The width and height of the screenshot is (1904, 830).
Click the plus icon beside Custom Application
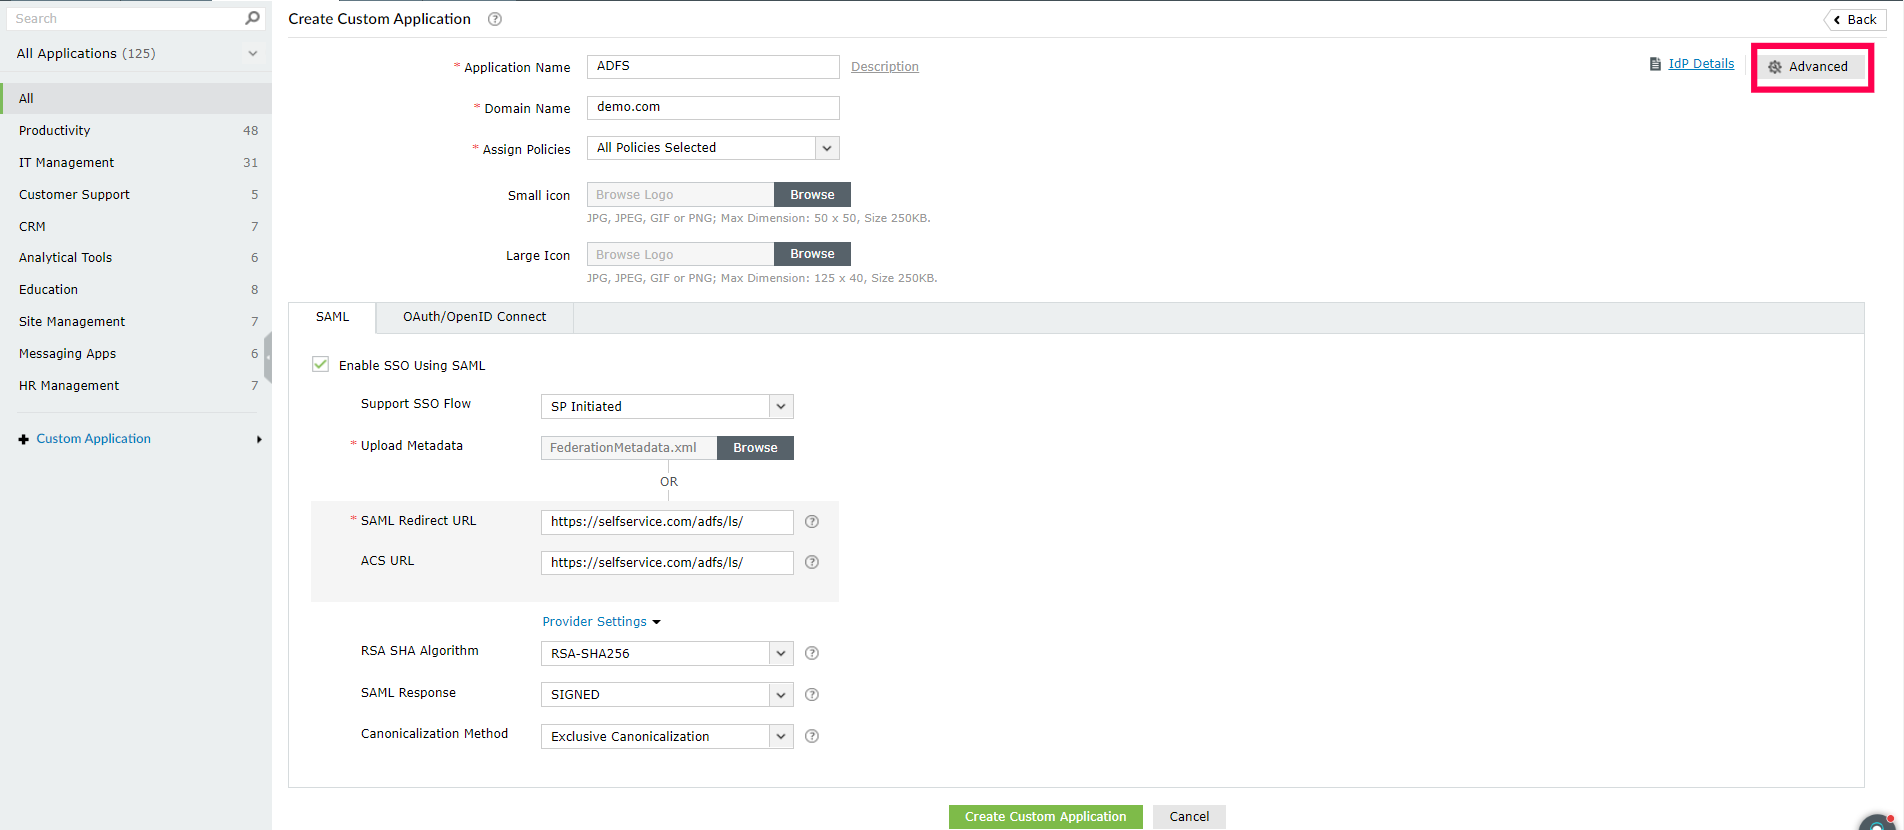coord(24,439)
